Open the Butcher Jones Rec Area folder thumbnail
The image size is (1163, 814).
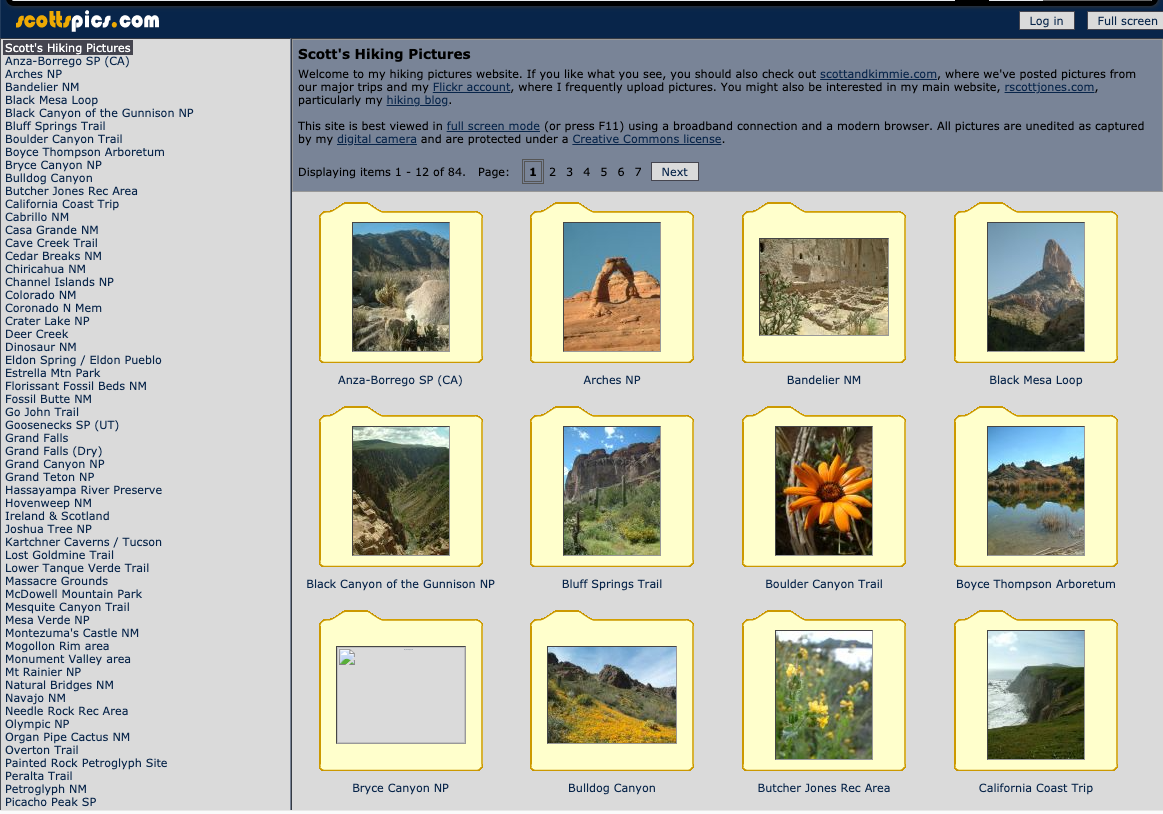coord(824,695)
